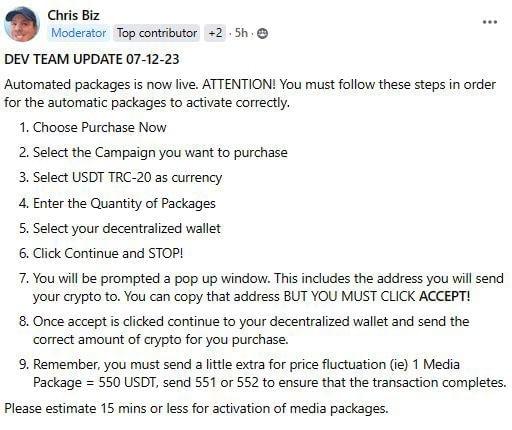The height and width of the screenshot is (430, 512).
Task: Click step 2 about selecting the Campaign
Action: (x=153, y=153)
